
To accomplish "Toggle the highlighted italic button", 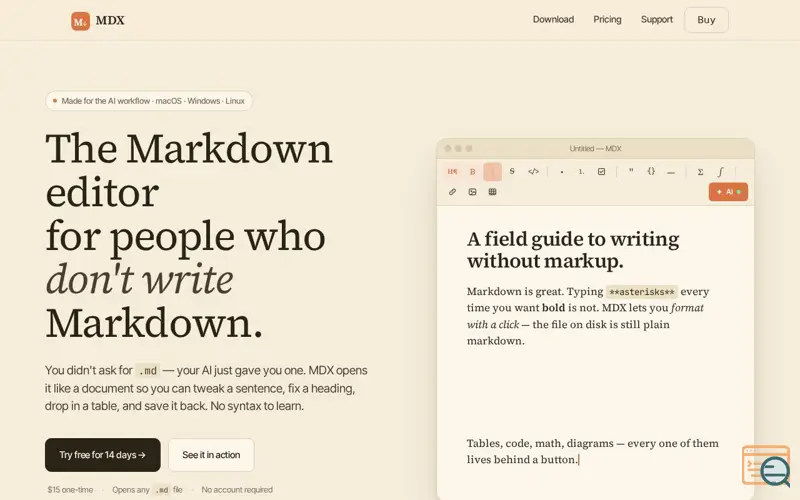I will 492,171.
